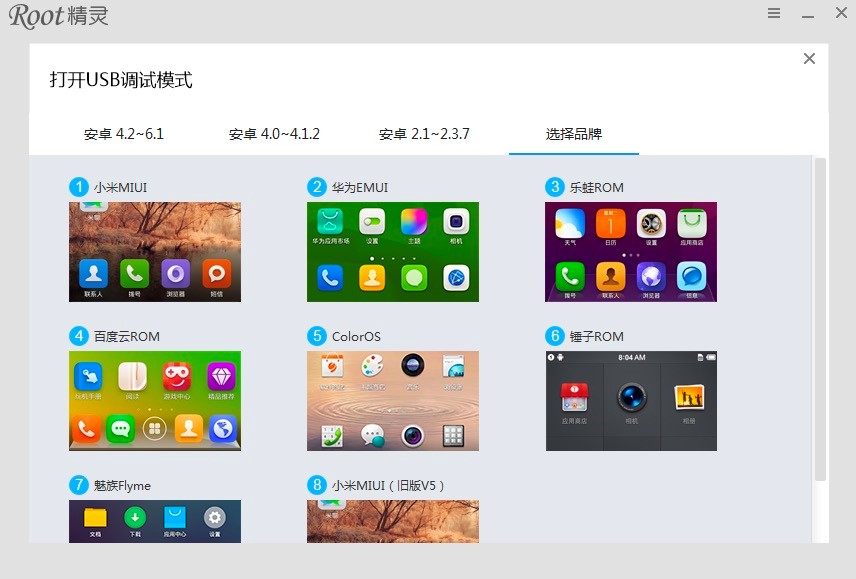Click the 应用中心 icon in 魅族Flyme preview
This screenshot has width=856, height=579.
point(175,517)
